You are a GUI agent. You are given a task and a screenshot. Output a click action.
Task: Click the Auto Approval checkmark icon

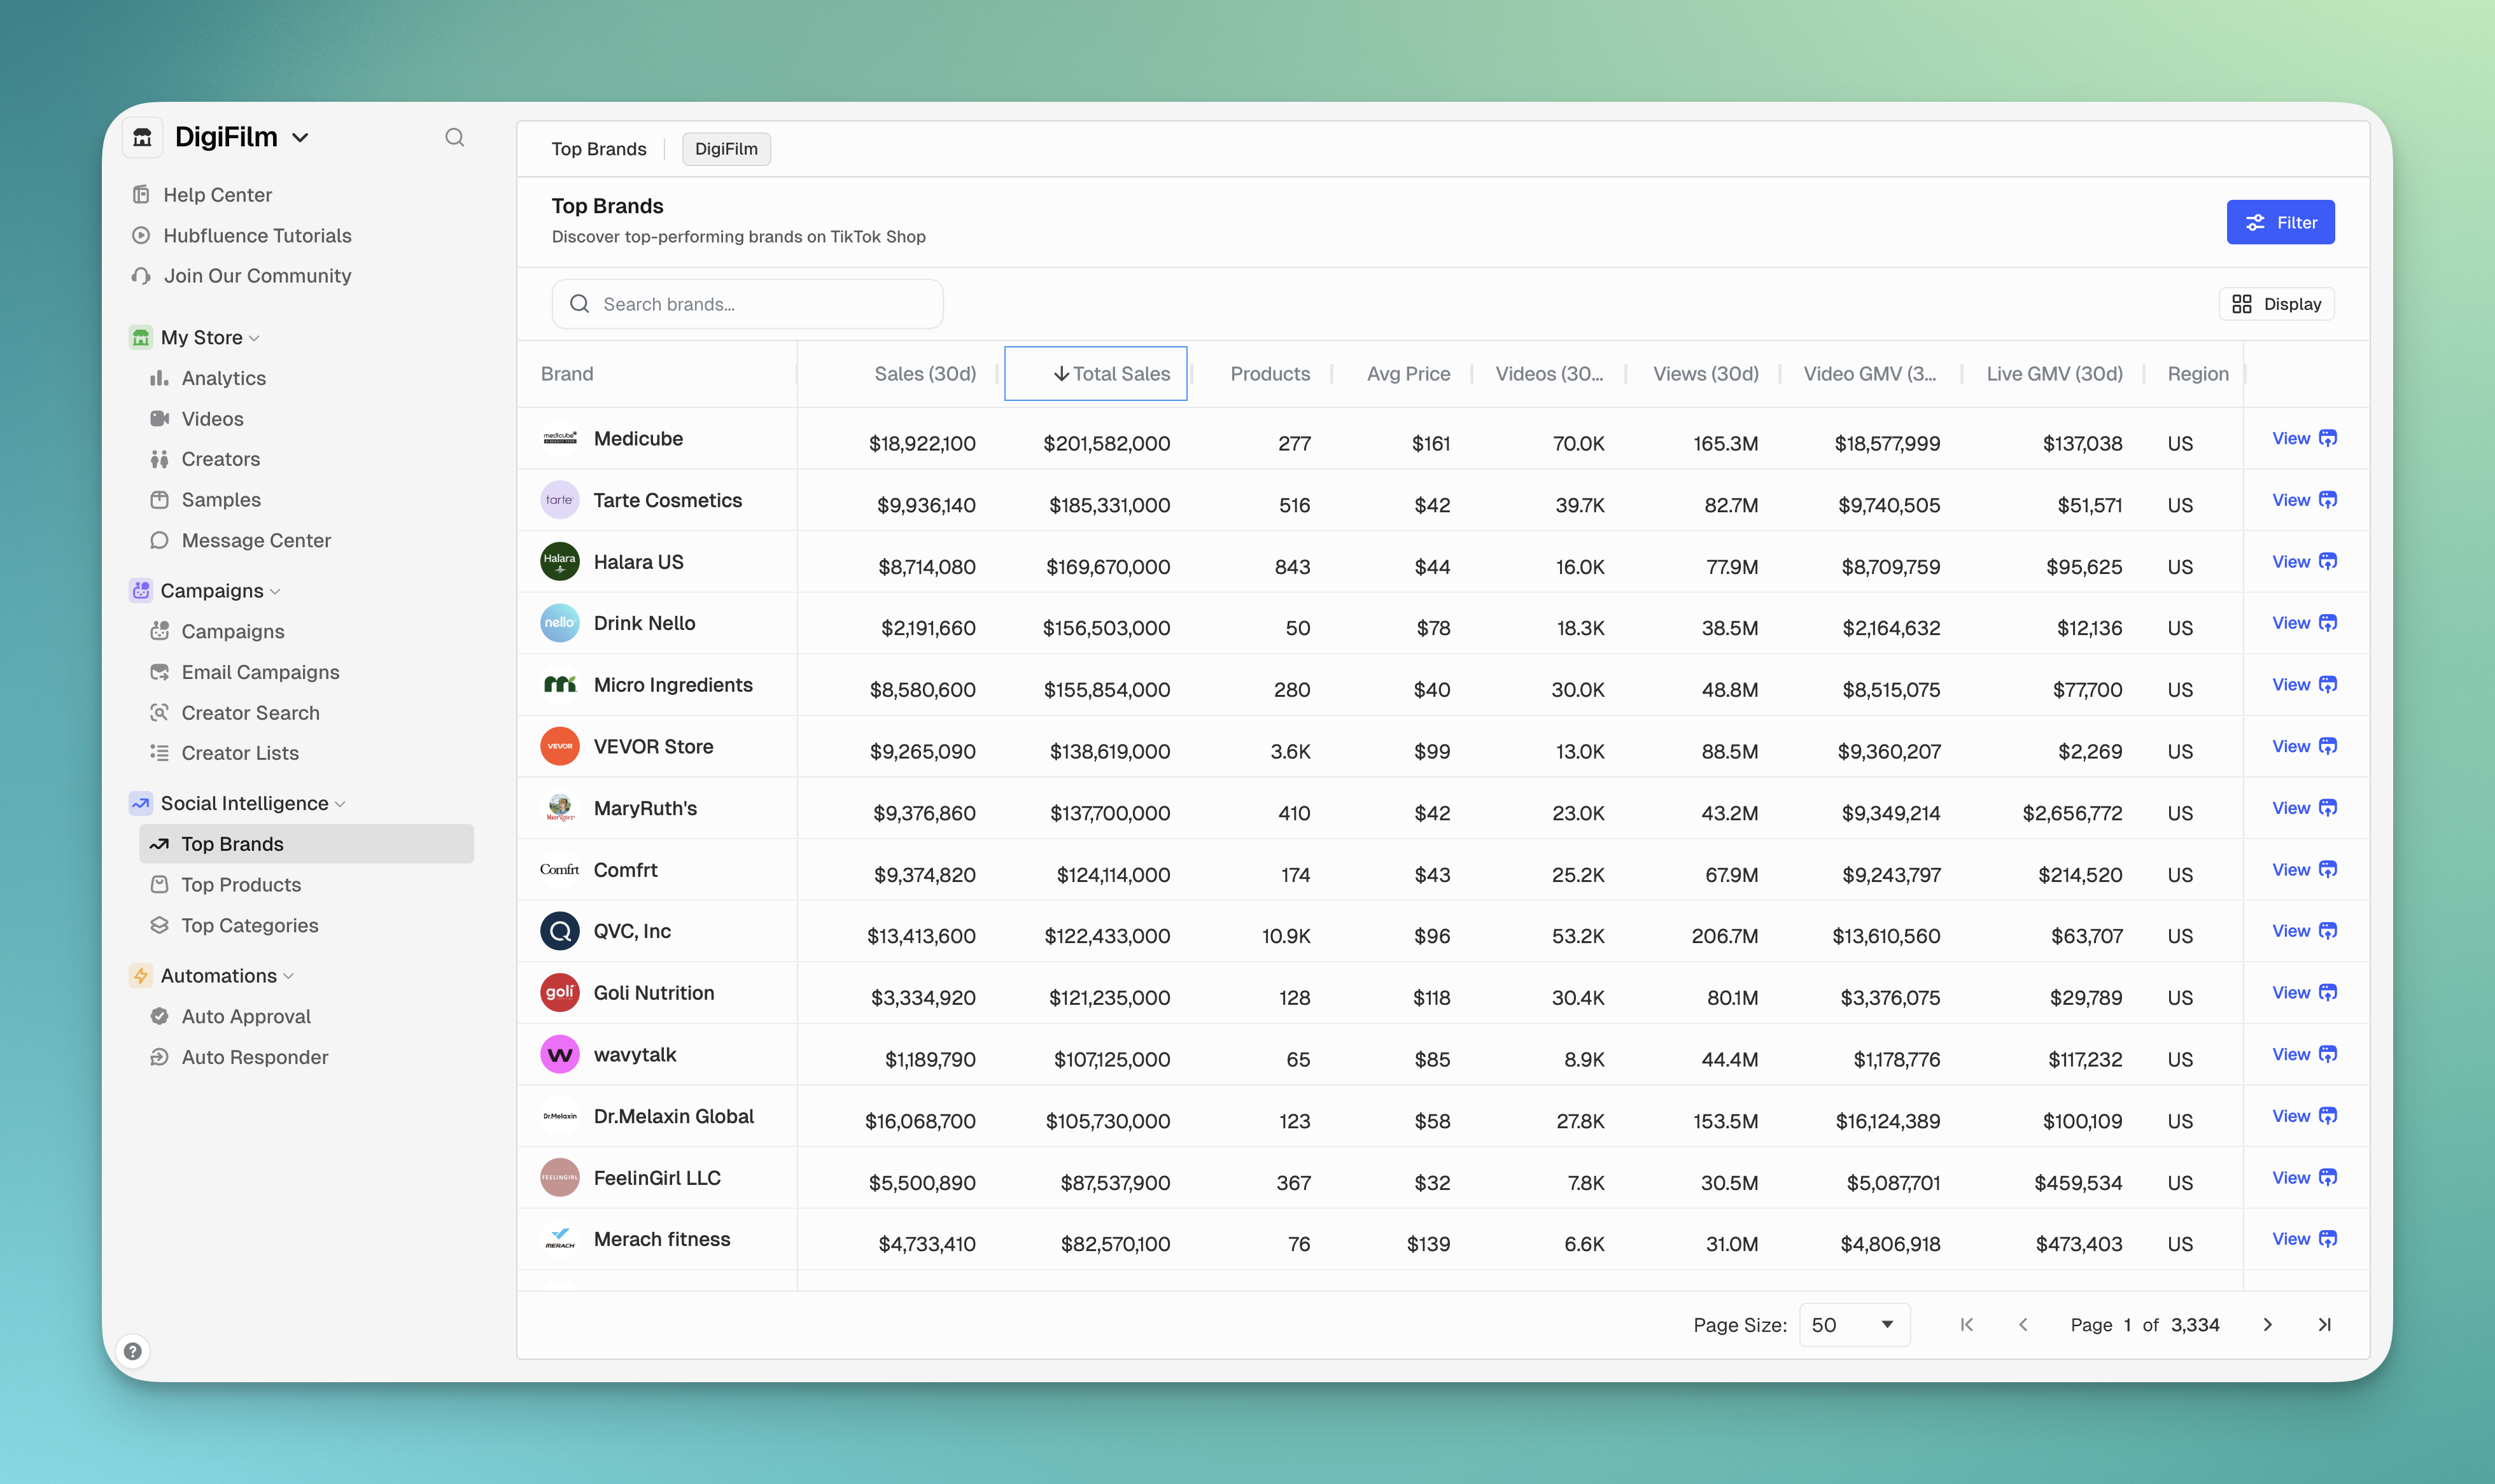159,1016
